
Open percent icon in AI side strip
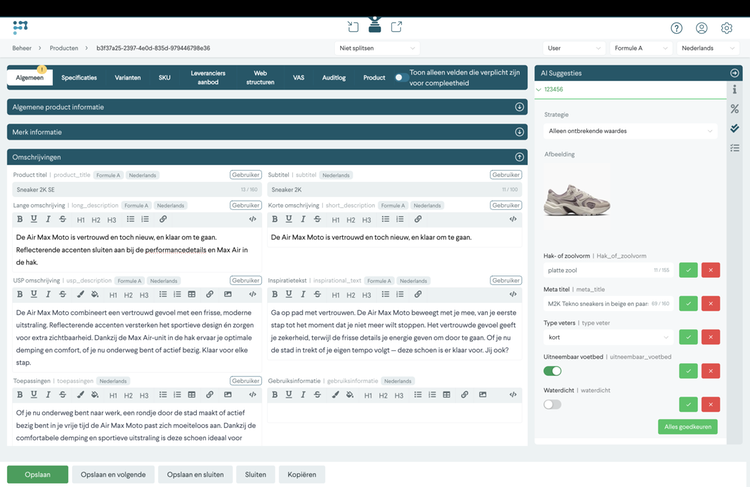coord(735,109)
